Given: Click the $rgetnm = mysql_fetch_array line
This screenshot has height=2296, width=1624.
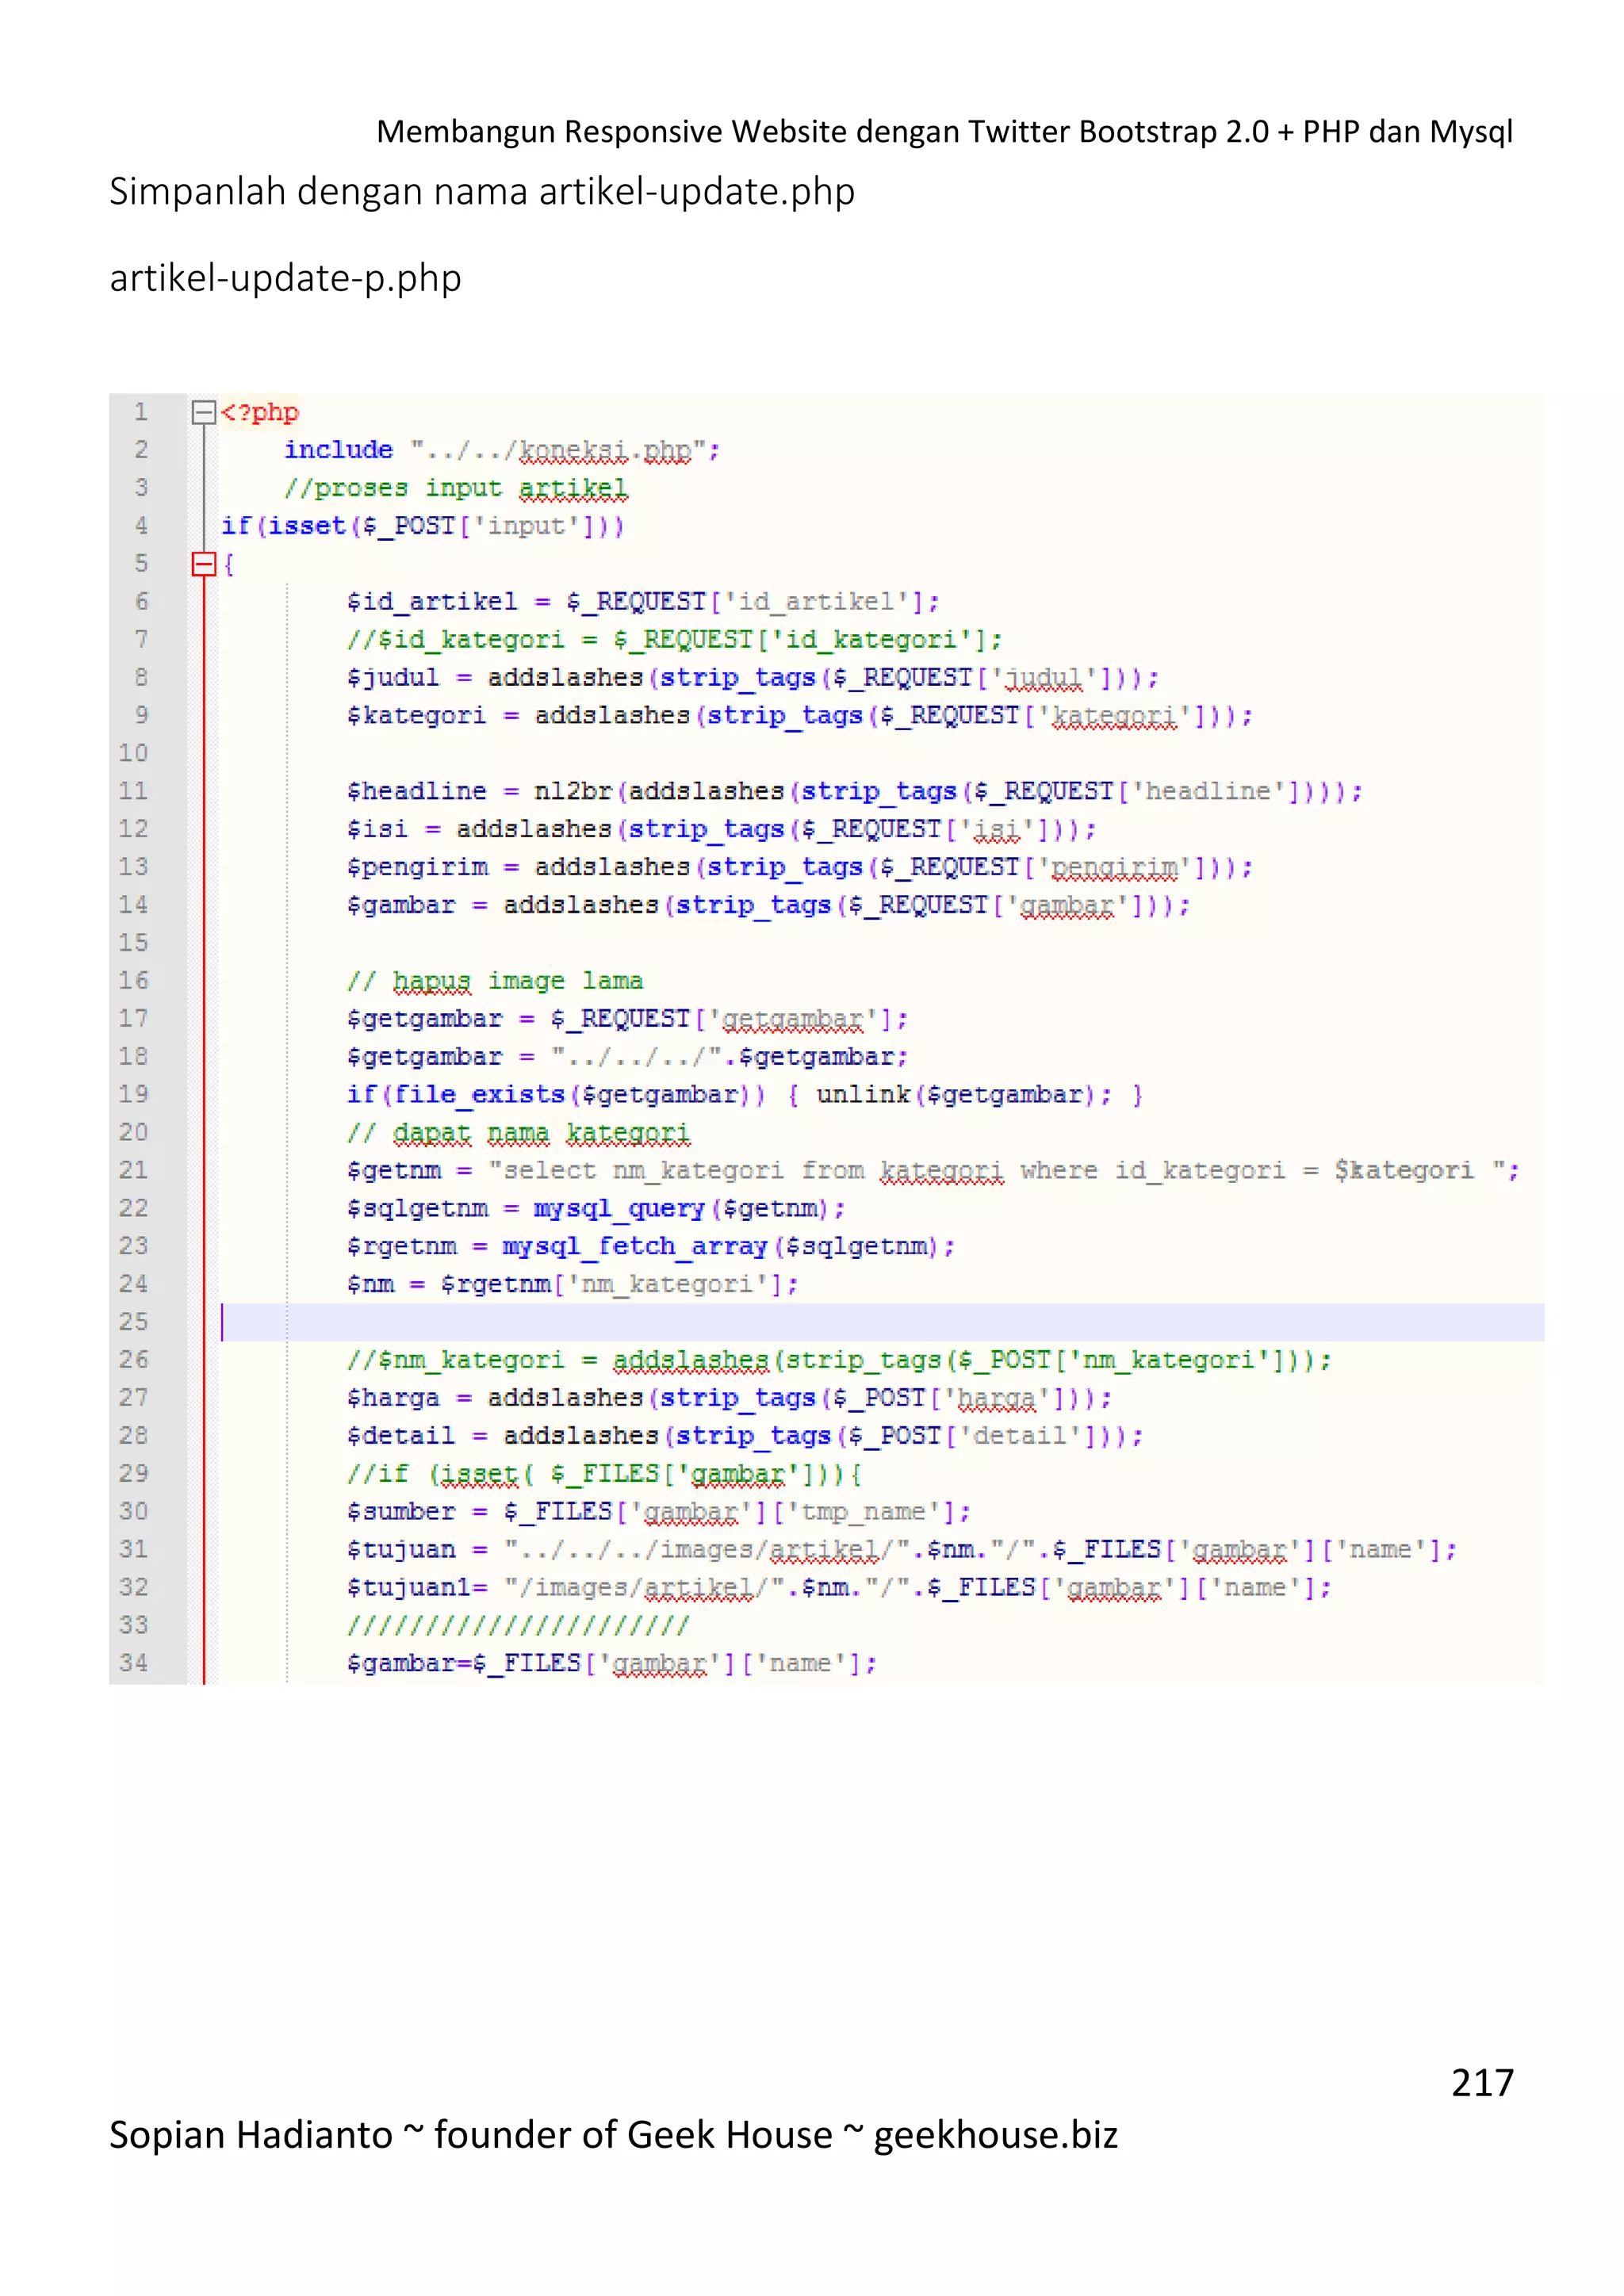Looking at the screenshot, I should pyautogui.click(x=651, y=1247).
